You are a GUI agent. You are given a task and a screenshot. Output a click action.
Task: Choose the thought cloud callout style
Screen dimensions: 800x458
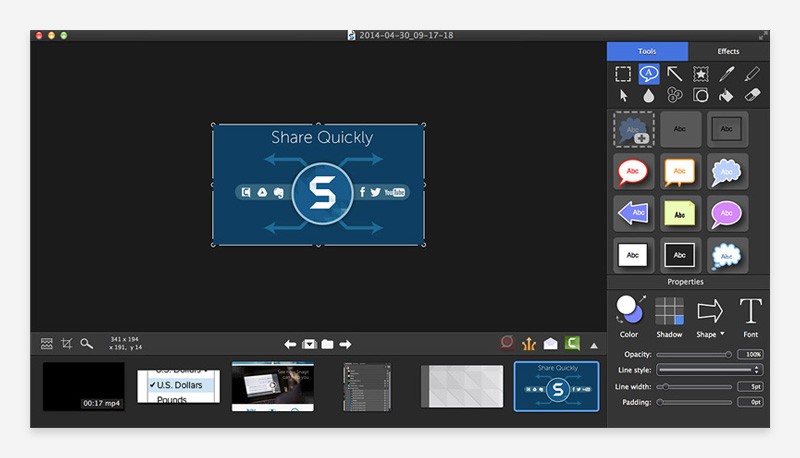(x=727, y=255)
